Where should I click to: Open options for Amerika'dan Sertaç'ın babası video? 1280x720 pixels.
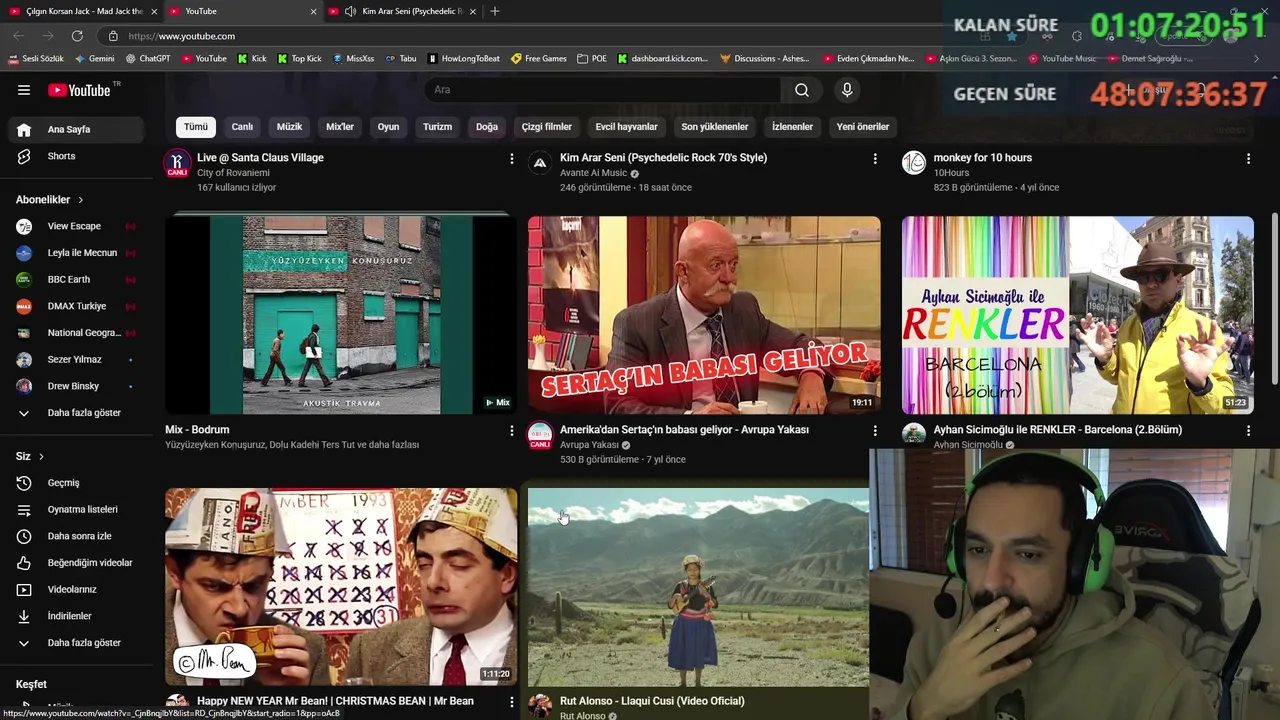[875, 431]
